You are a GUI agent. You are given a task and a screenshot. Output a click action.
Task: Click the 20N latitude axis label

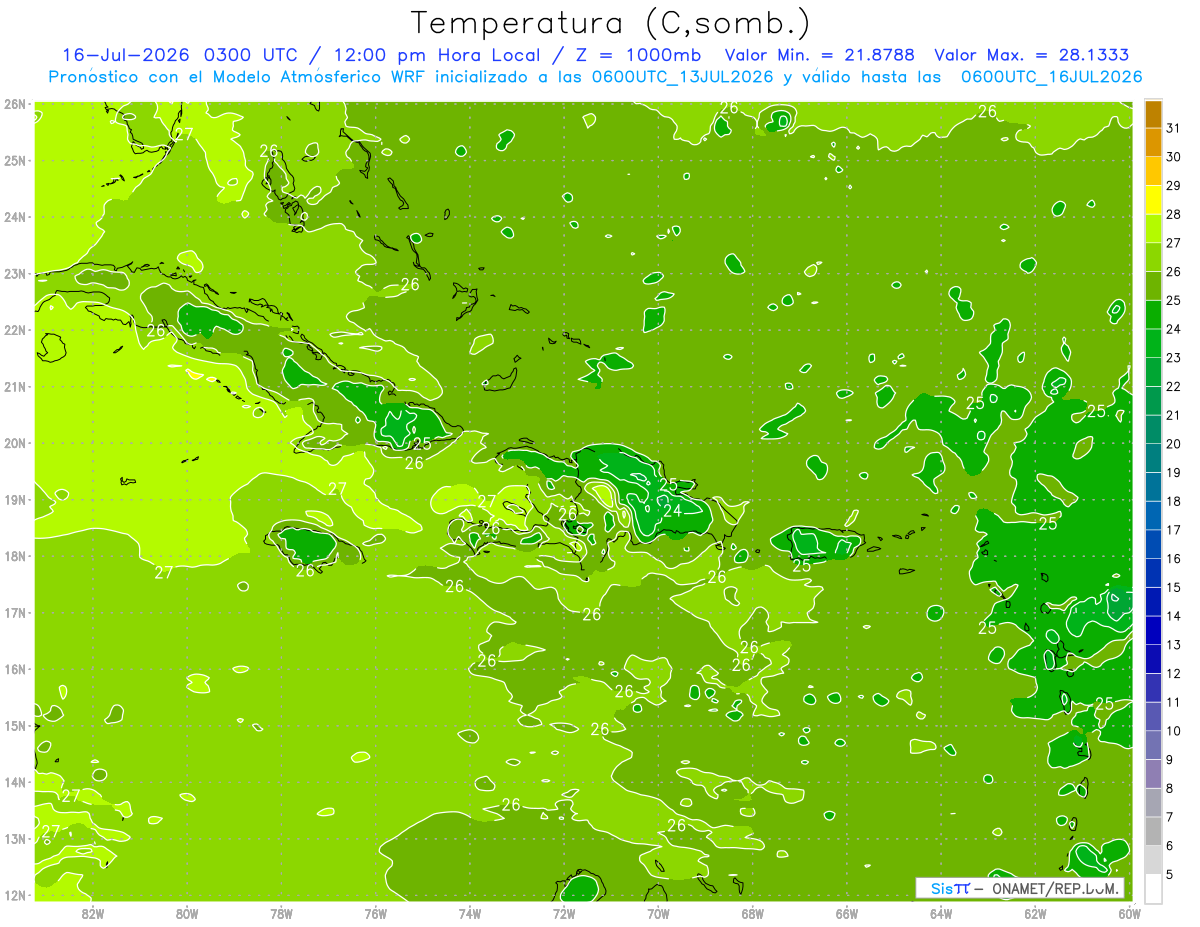14,443
